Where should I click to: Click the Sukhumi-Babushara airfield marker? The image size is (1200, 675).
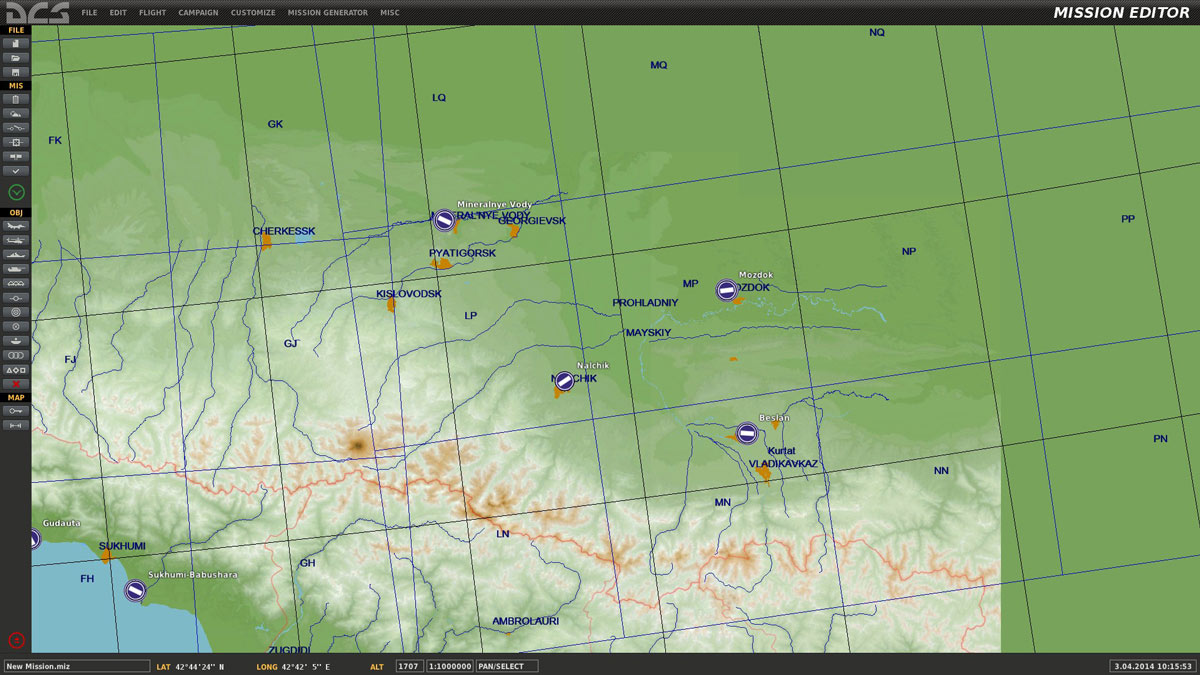[x=135, y=591]
